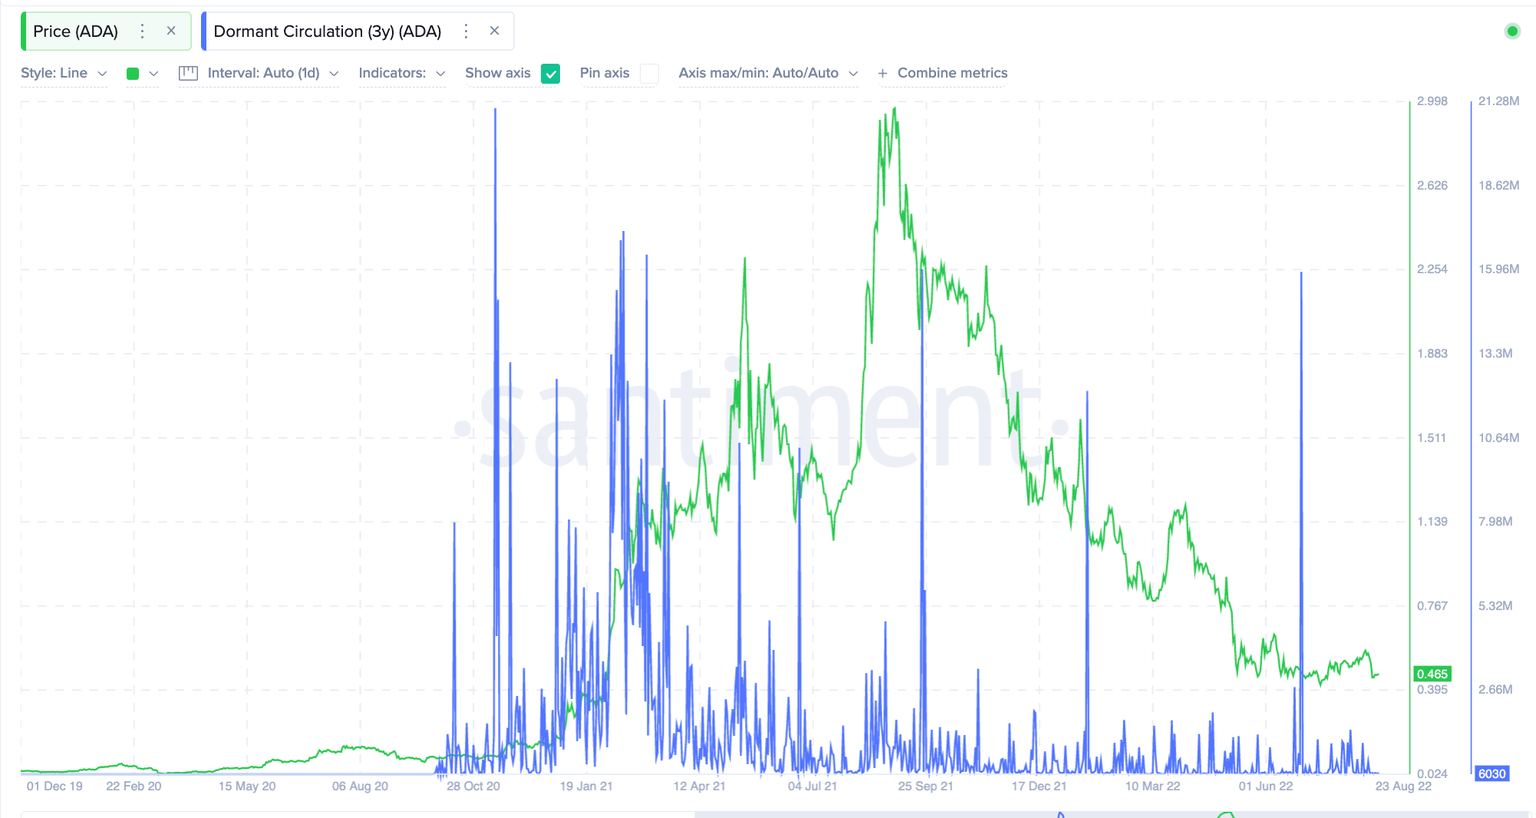Screen dimensions: 1536x818
Task: Click the 10 Mar 22 date label
Action: (x=1153, y=786)
